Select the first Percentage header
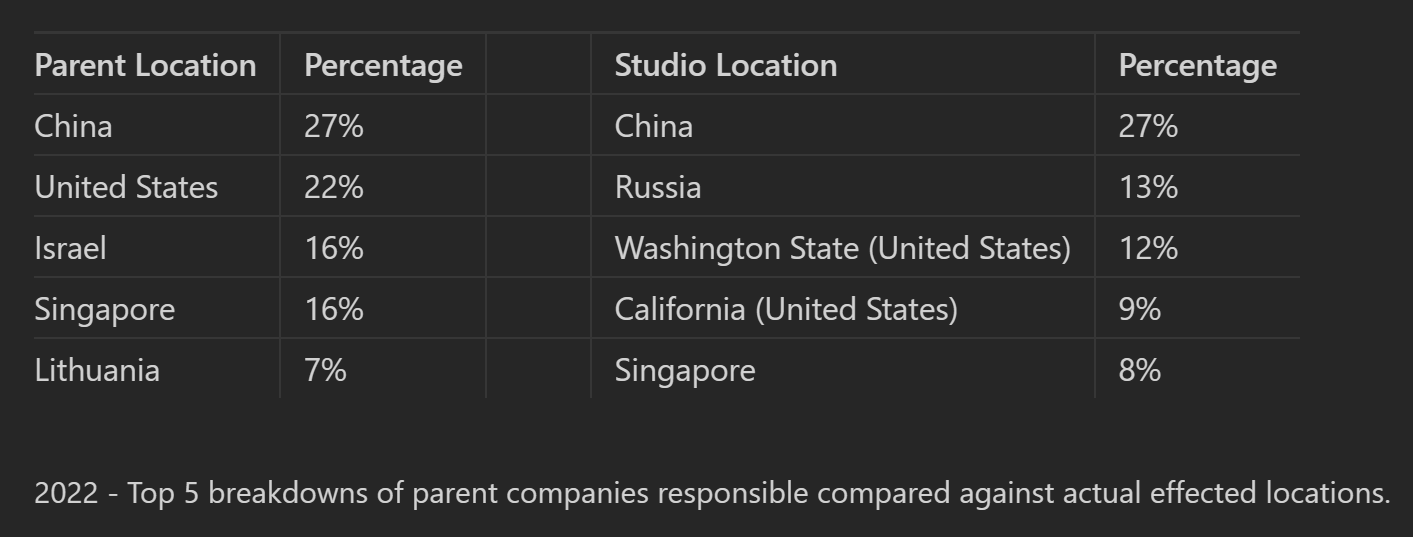 383,65
